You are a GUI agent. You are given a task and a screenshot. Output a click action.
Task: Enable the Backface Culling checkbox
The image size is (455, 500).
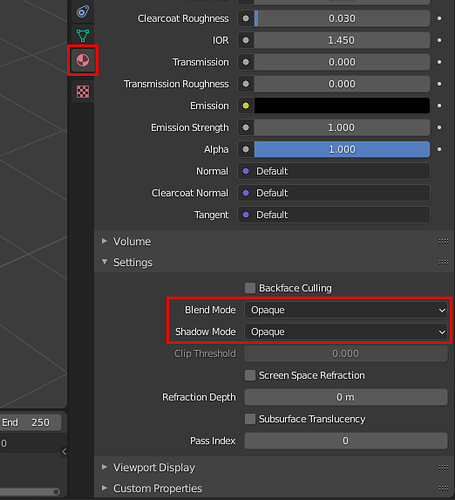(x=250, y=288)
